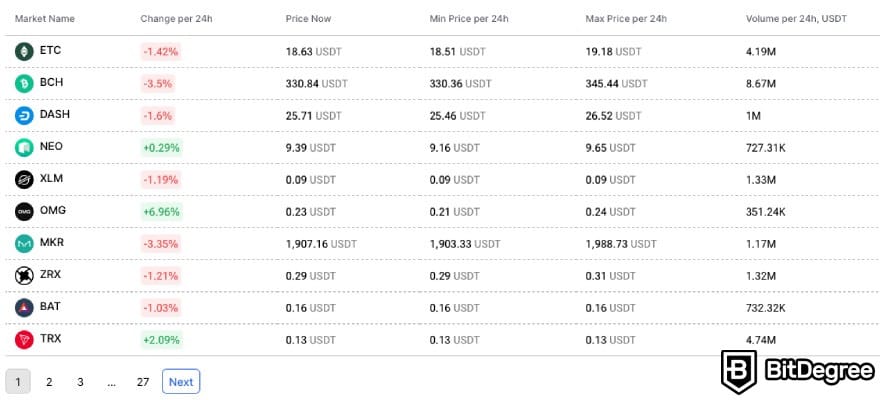The height and width of the screenshot is (400, 880).
Task: Select current page 1 button
Action: (18, 382)
